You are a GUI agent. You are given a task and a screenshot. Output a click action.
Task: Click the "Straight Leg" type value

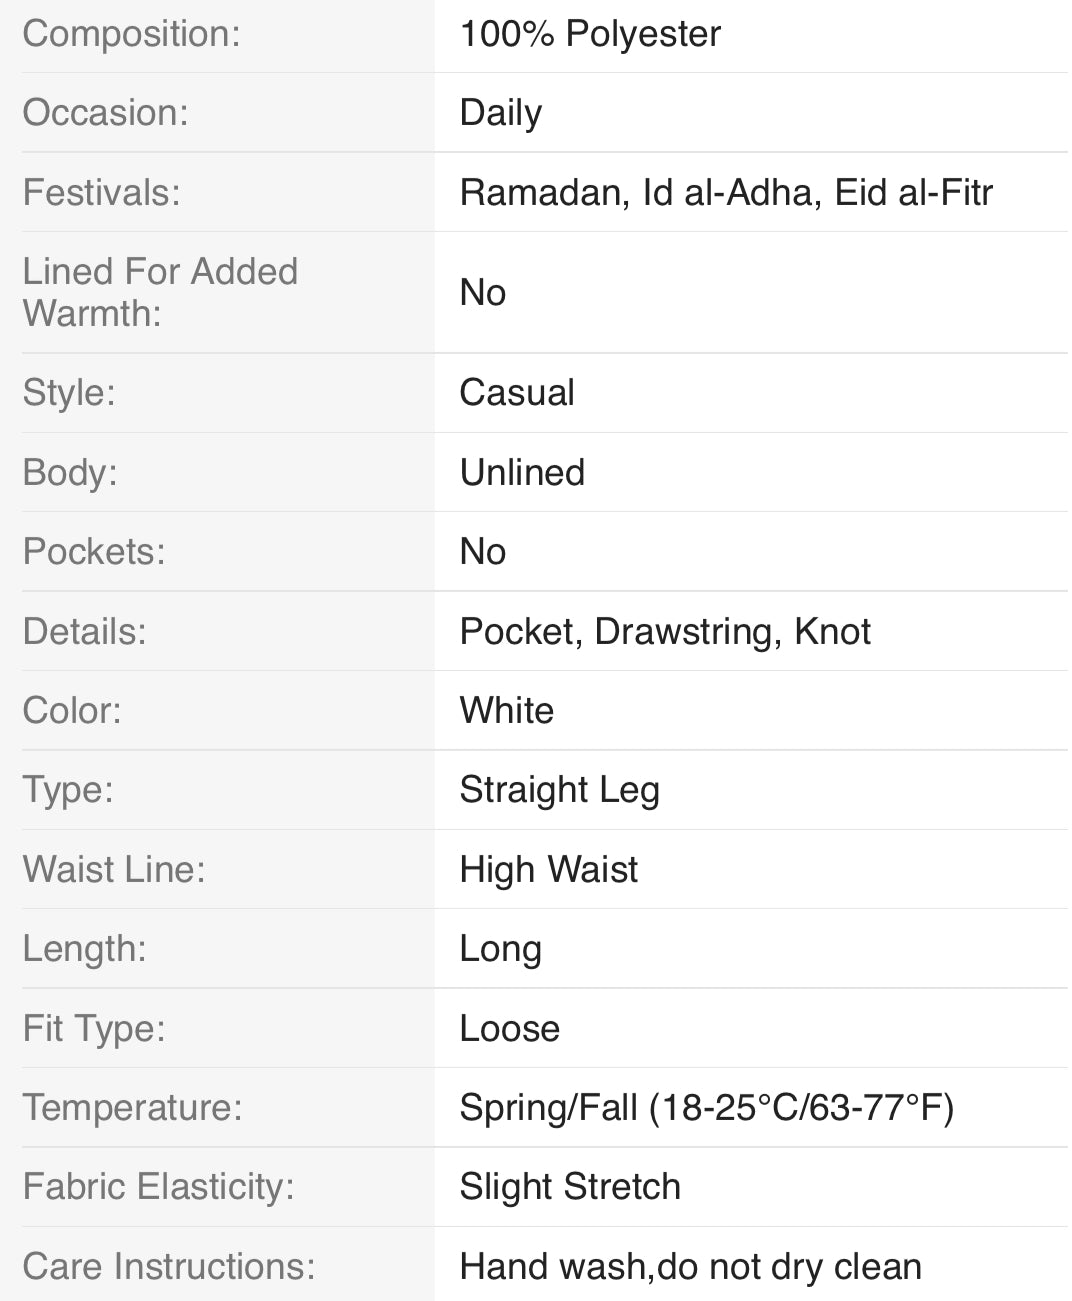click(x=559, y=789)
